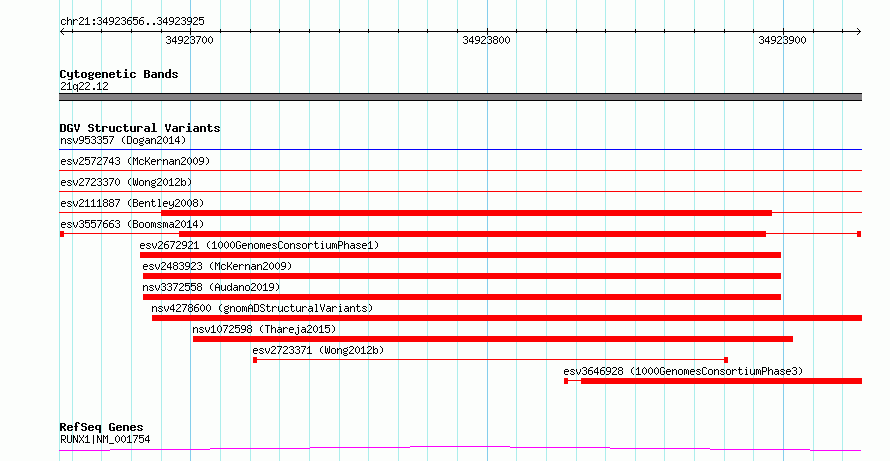Click the right end marker of esv3557663
890x461 pixels.
(x=859, y=234)
